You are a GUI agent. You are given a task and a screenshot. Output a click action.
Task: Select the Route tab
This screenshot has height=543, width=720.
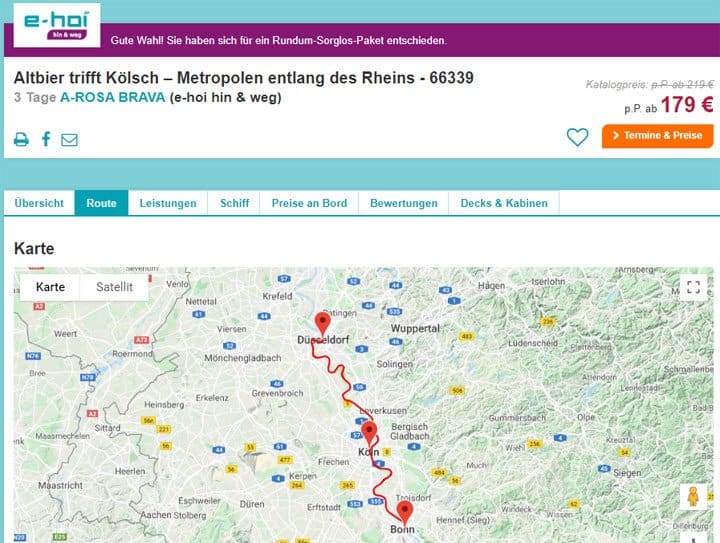[101, 203]
